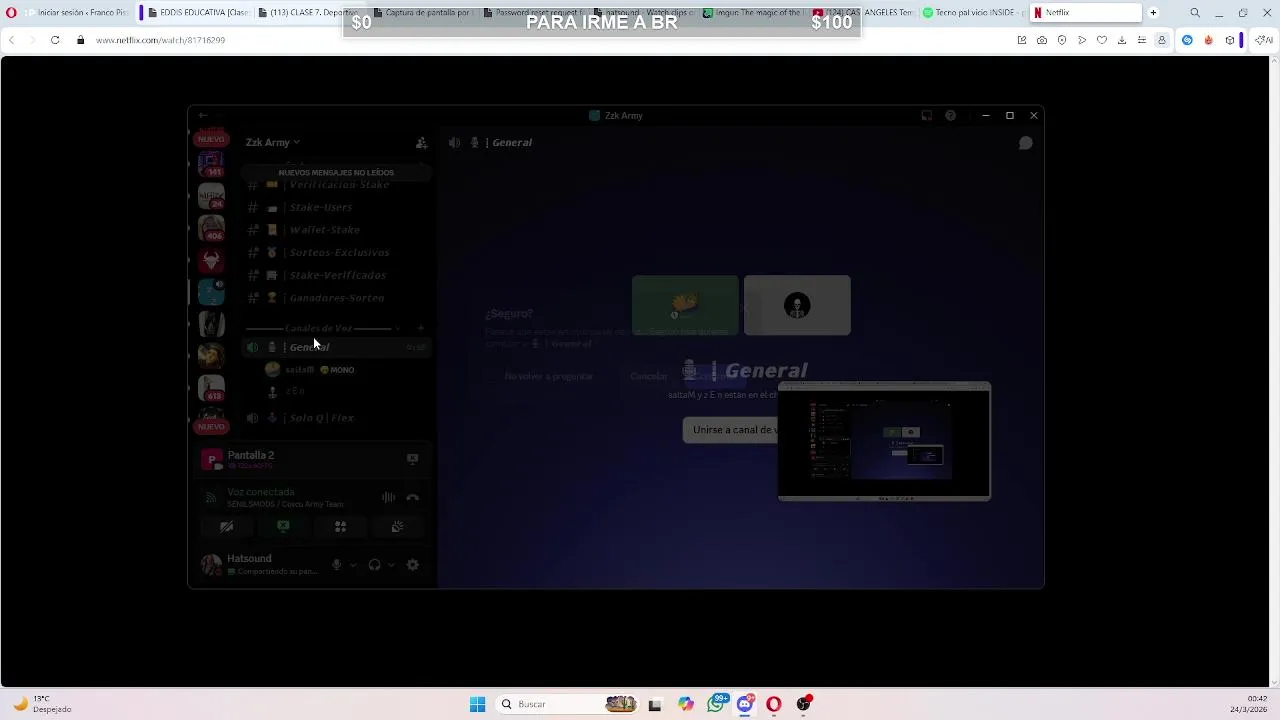The image size is (1280, 720).
Task: Click the green participant tile in call
Action: (685, 305)
